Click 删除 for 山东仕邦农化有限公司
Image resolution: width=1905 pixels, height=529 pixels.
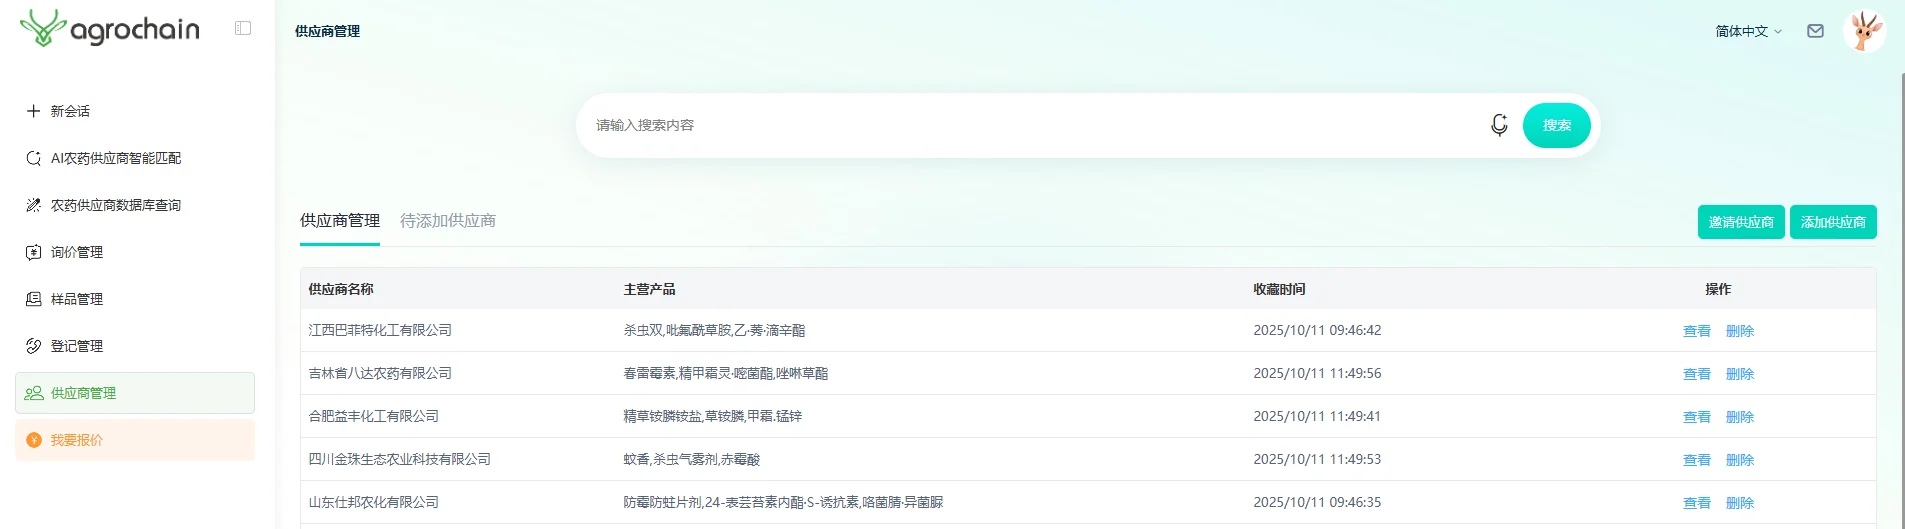pos(1740,503)
